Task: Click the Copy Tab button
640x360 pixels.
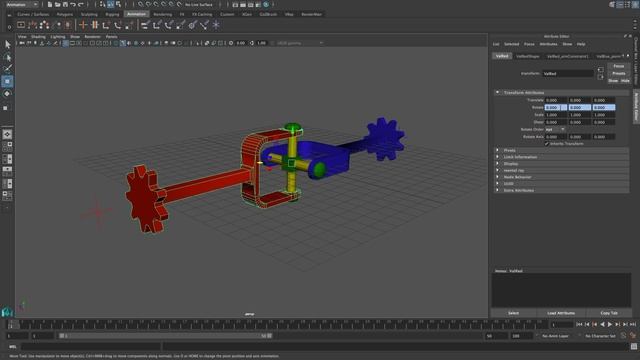Action: pos(609,313)
